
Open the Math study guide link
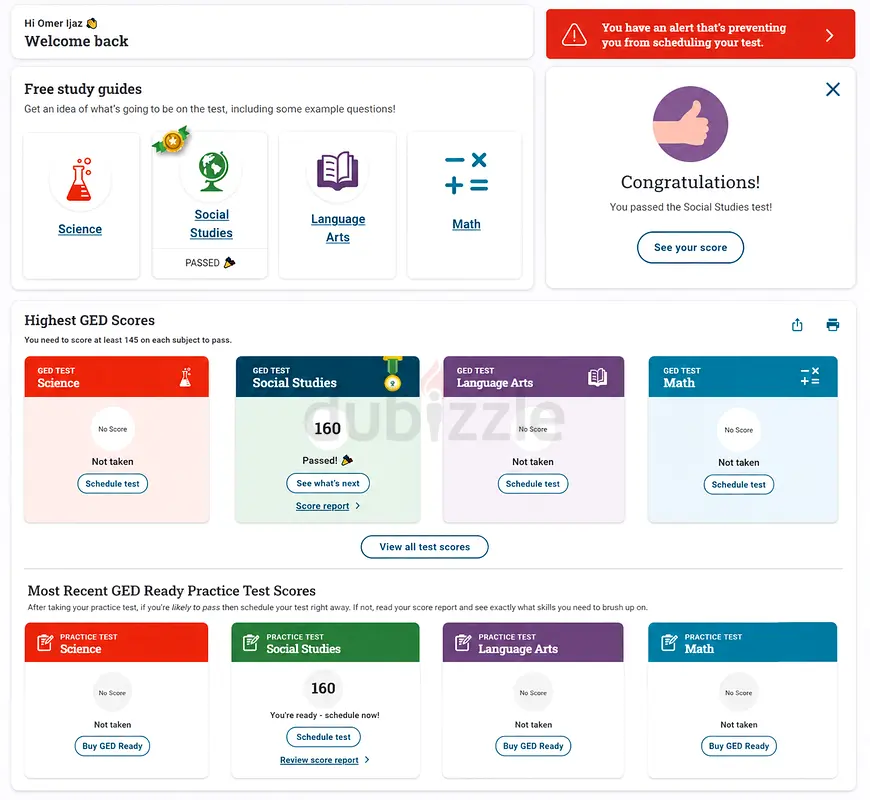coord(466,224)
